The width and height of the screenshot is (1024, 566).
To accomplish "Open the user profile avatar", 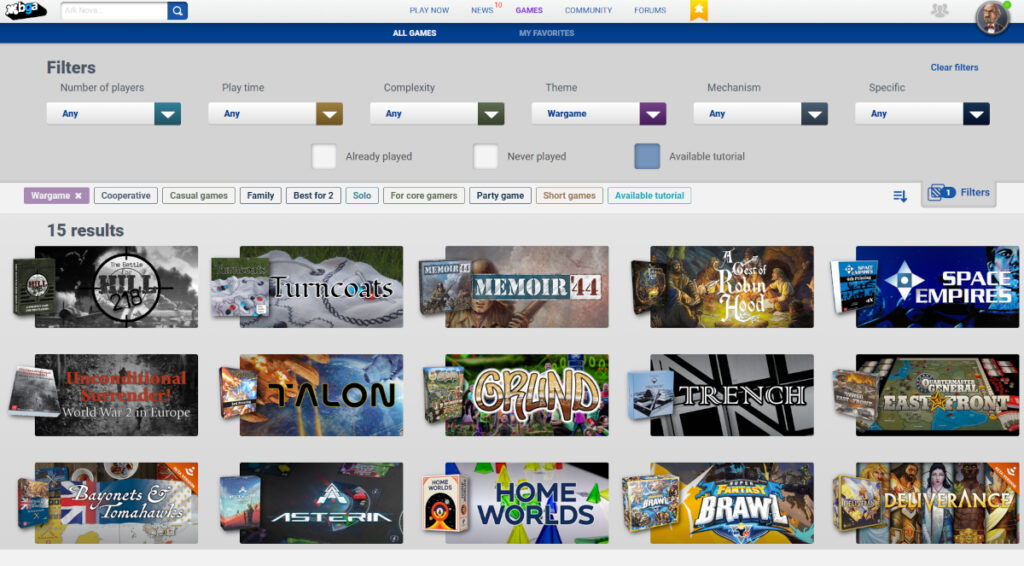I will (x=992, y=17).
